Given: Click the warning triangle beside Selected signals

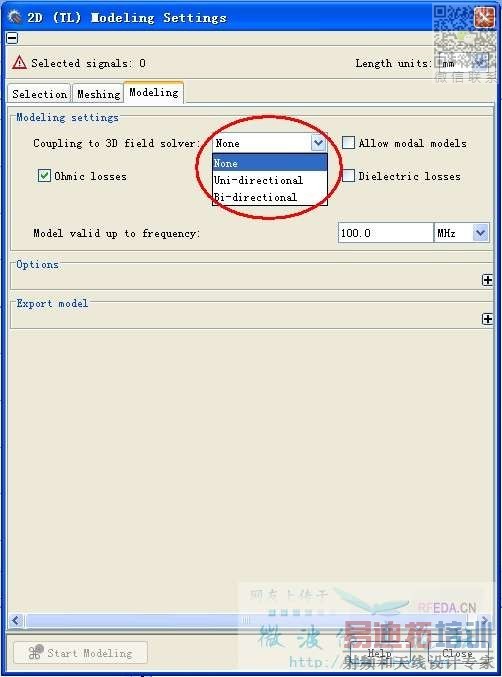Looking at the screenshot, I should click(x=19, y=63).
